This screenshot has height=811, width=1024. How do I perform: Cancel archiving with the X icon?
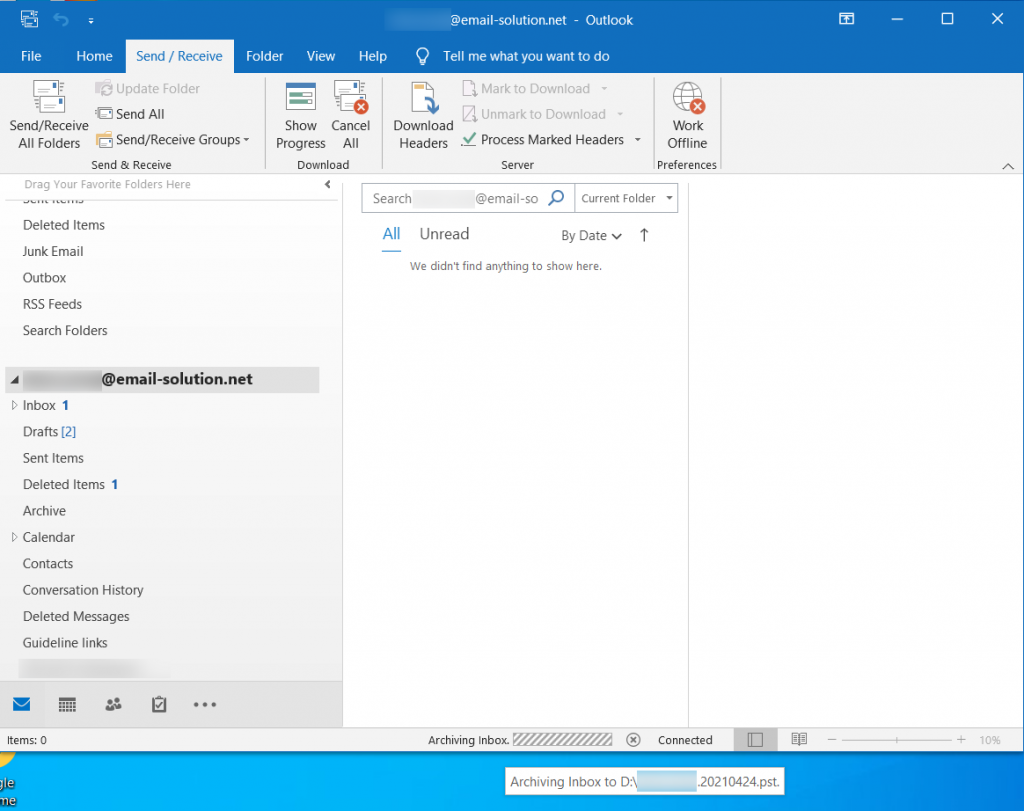(633, 740)
